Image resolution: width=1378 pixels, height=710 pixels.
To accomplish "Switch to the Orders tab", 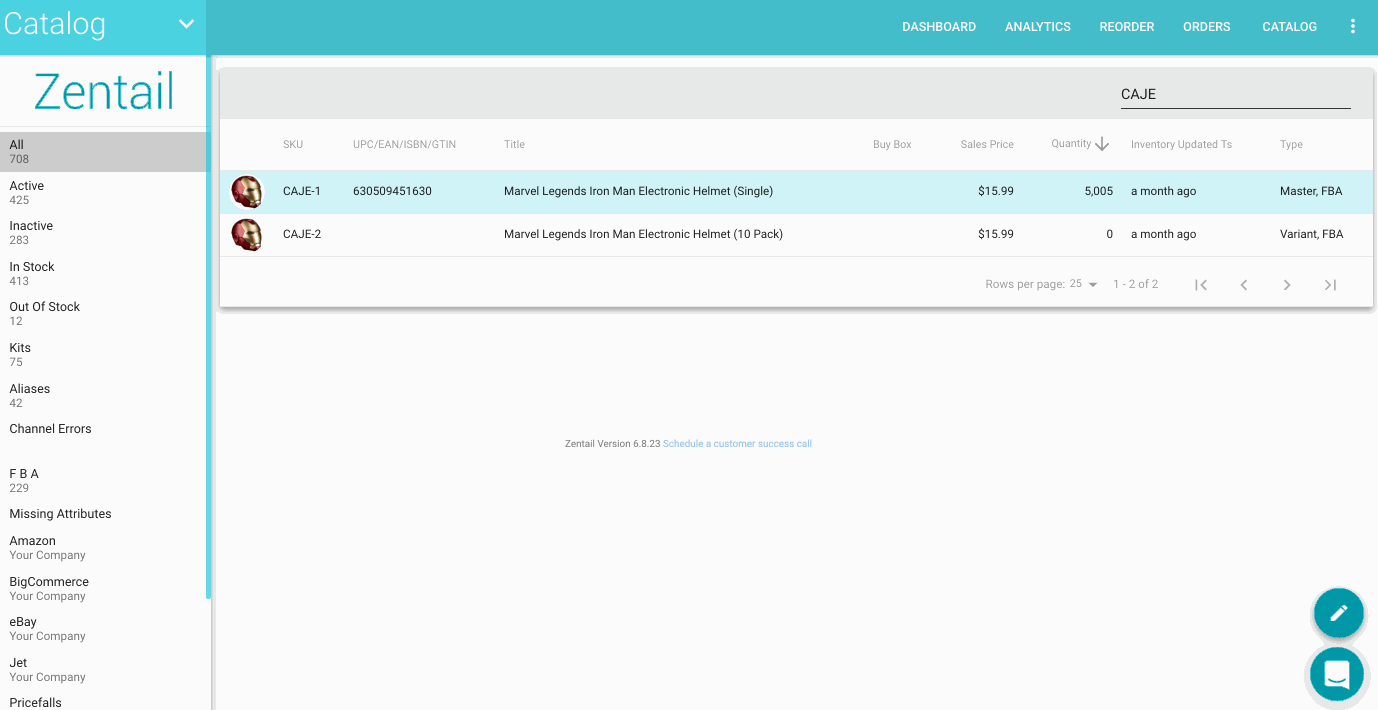I will [1207, 27].
